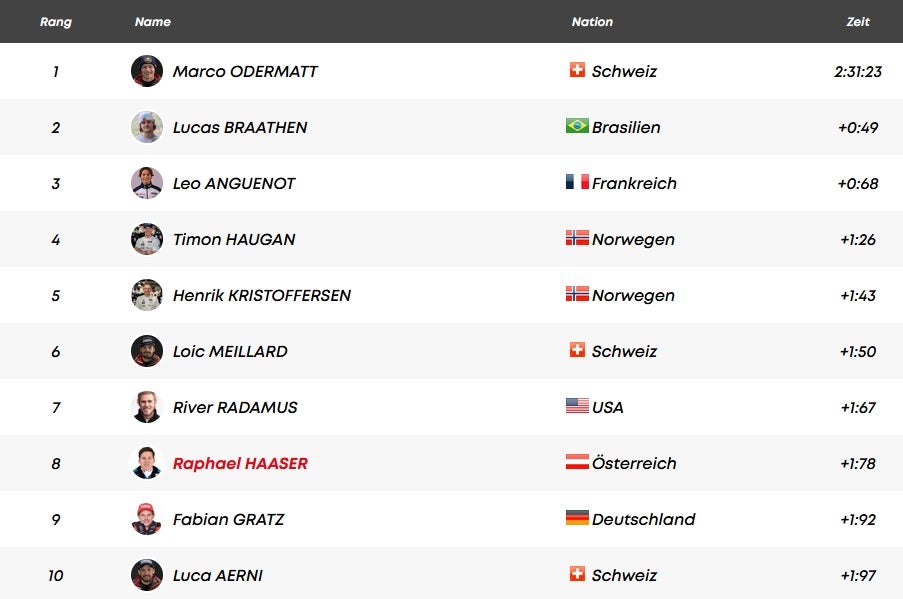The width and height of the screenshot is (903, 599).
Task: Click the Zeit column header
Action: [x=858, y=21]
